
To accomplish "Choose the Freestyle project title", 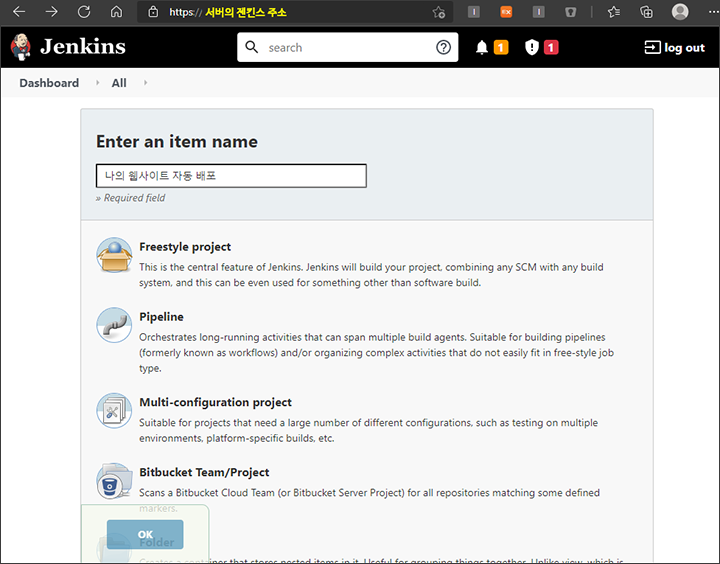I will 185,247.
